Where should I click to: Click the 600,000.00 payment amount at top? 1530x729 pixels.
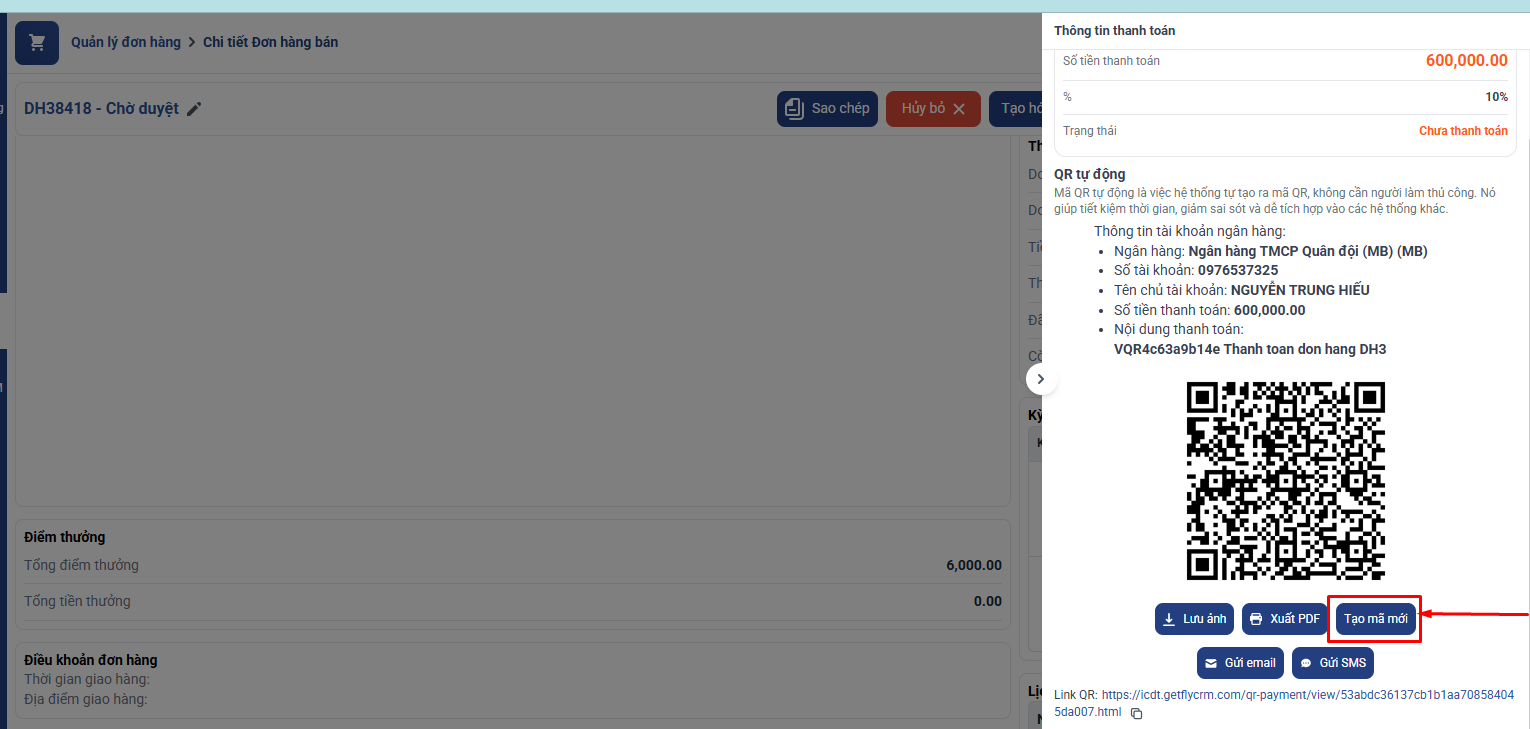click(1466, 61)
